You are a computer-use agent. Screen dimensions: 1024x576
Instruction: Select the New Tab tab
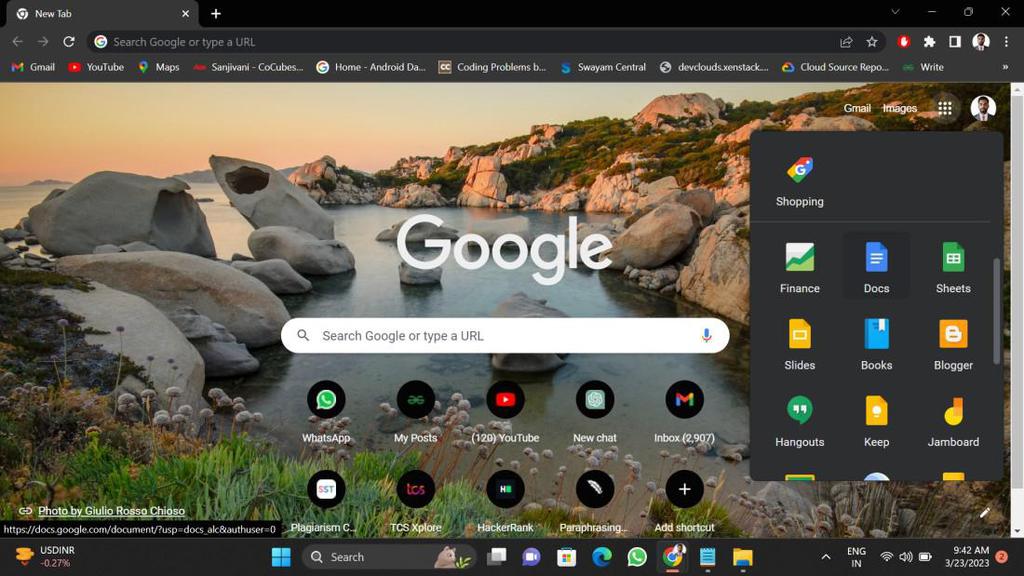click(x=101, y=14)
